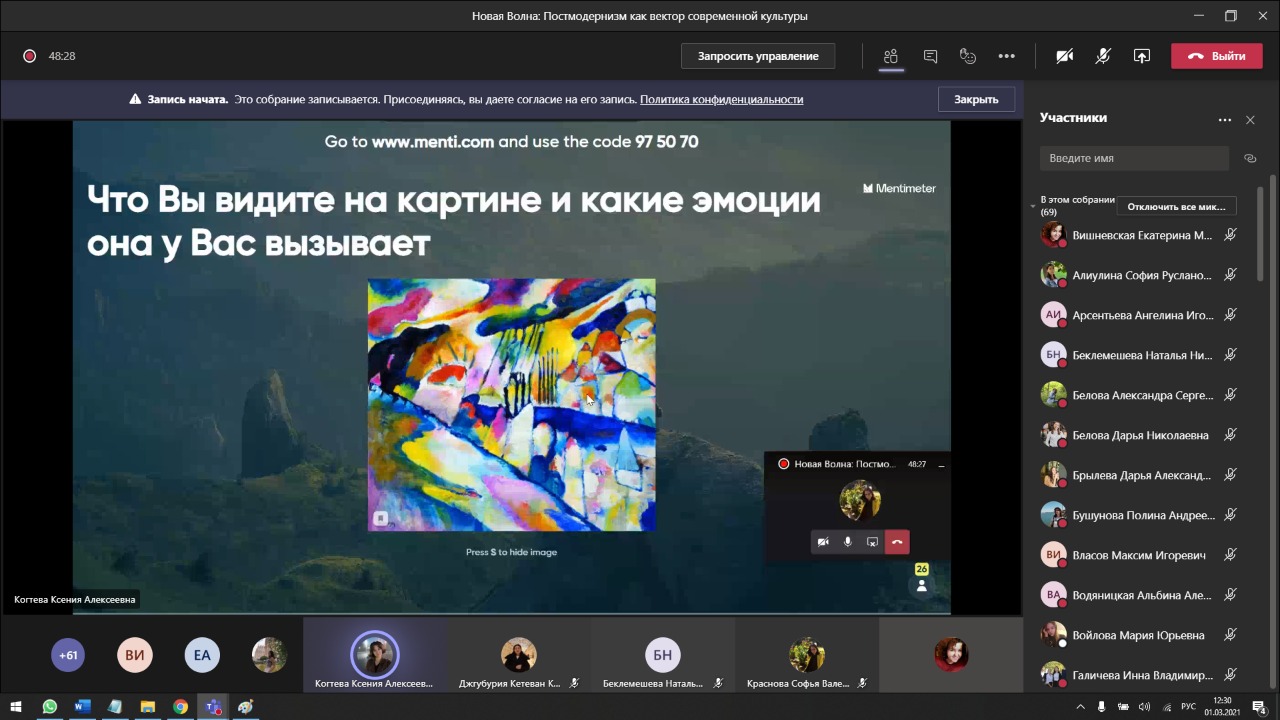Click the Запросить управление button

click(758, 56)
